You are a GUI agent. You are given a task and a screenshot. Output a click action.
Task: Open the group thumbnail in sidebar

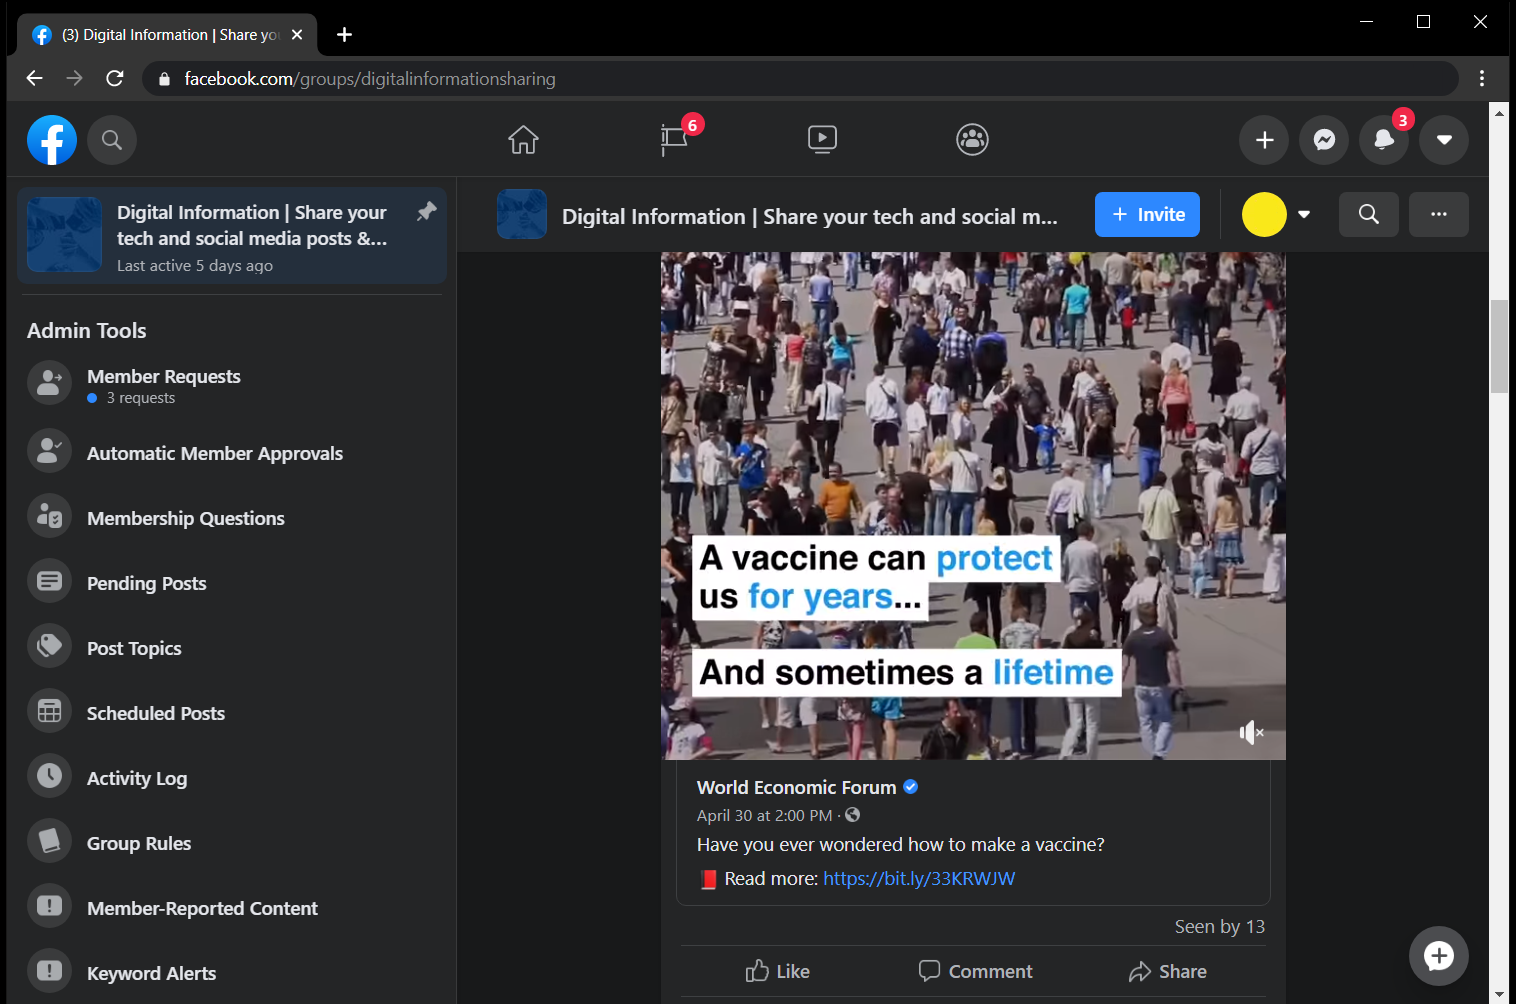[x=64, y=235]
